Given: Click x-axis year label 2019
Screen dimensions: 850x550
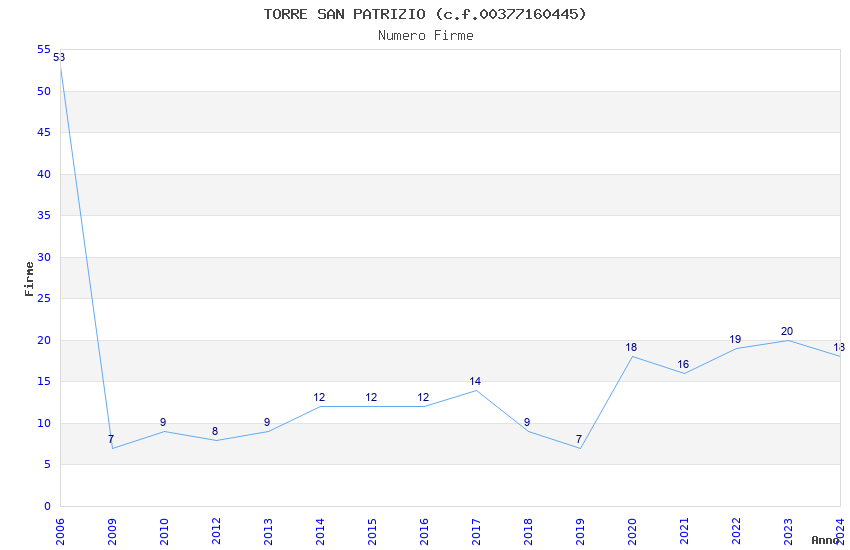Looking at the screenshot, I should click(x=581, y=532).
